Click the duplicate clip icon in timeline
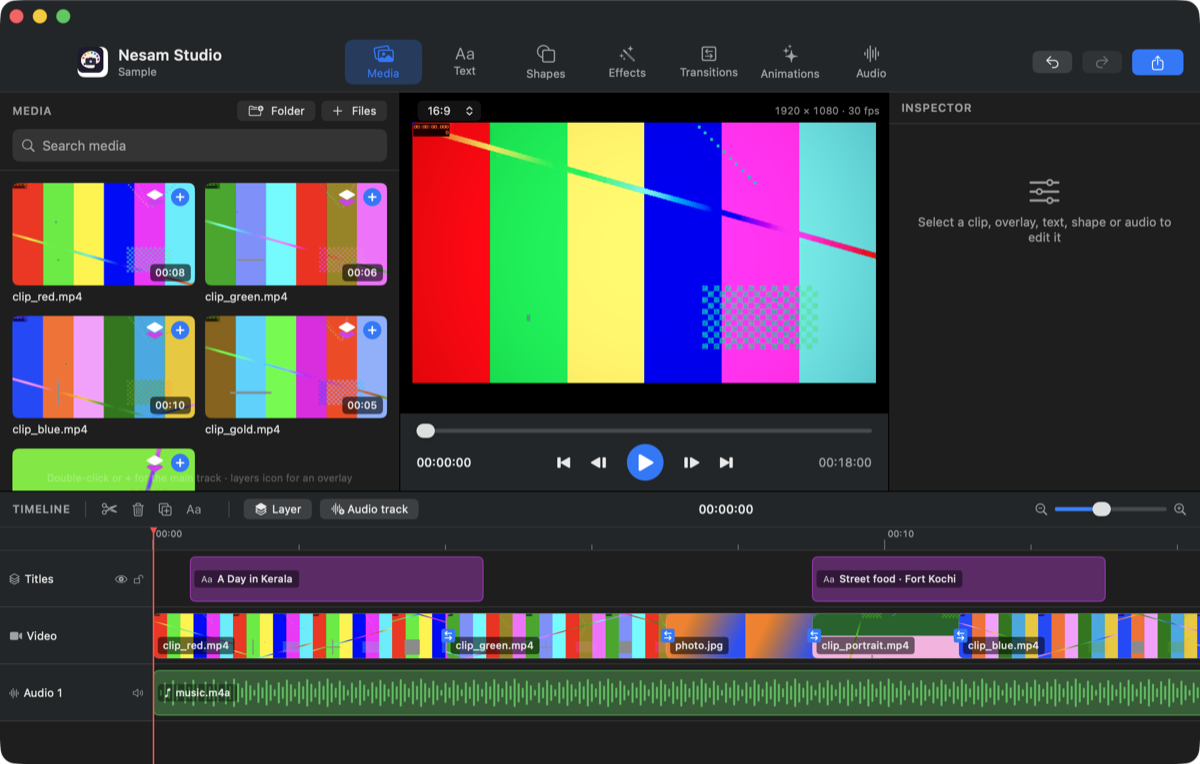Viewport: 1200px width, 764px height. [x=165, y=509]
